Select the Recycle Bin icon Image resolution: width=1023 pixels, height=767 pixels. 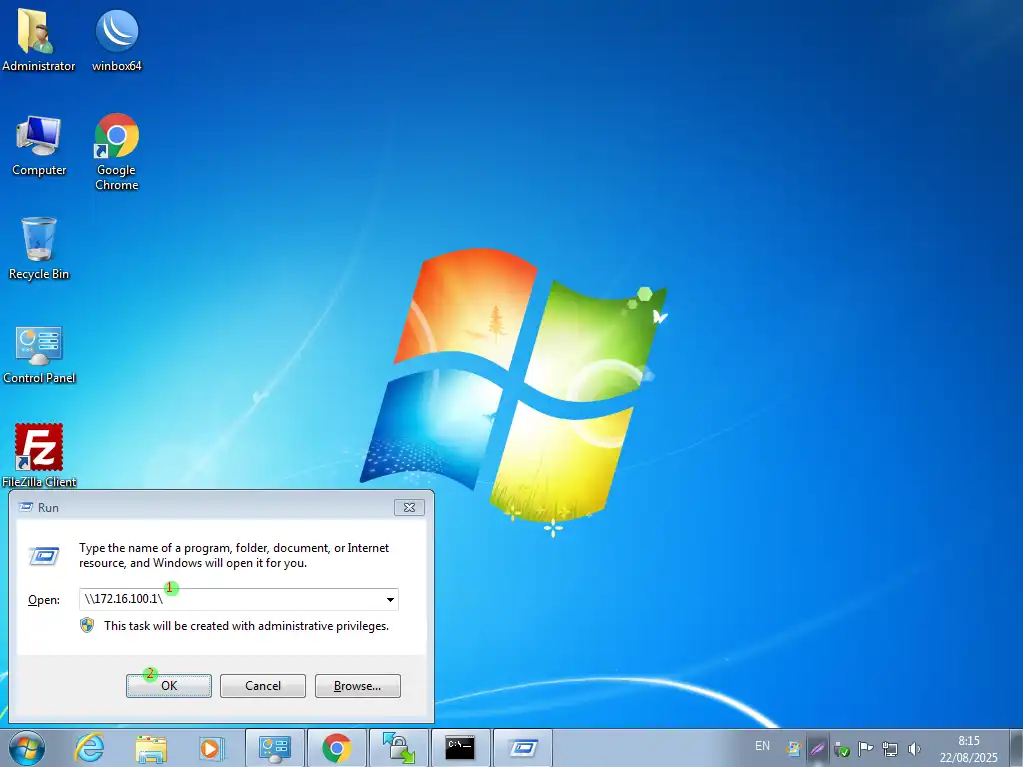(39, 241)
